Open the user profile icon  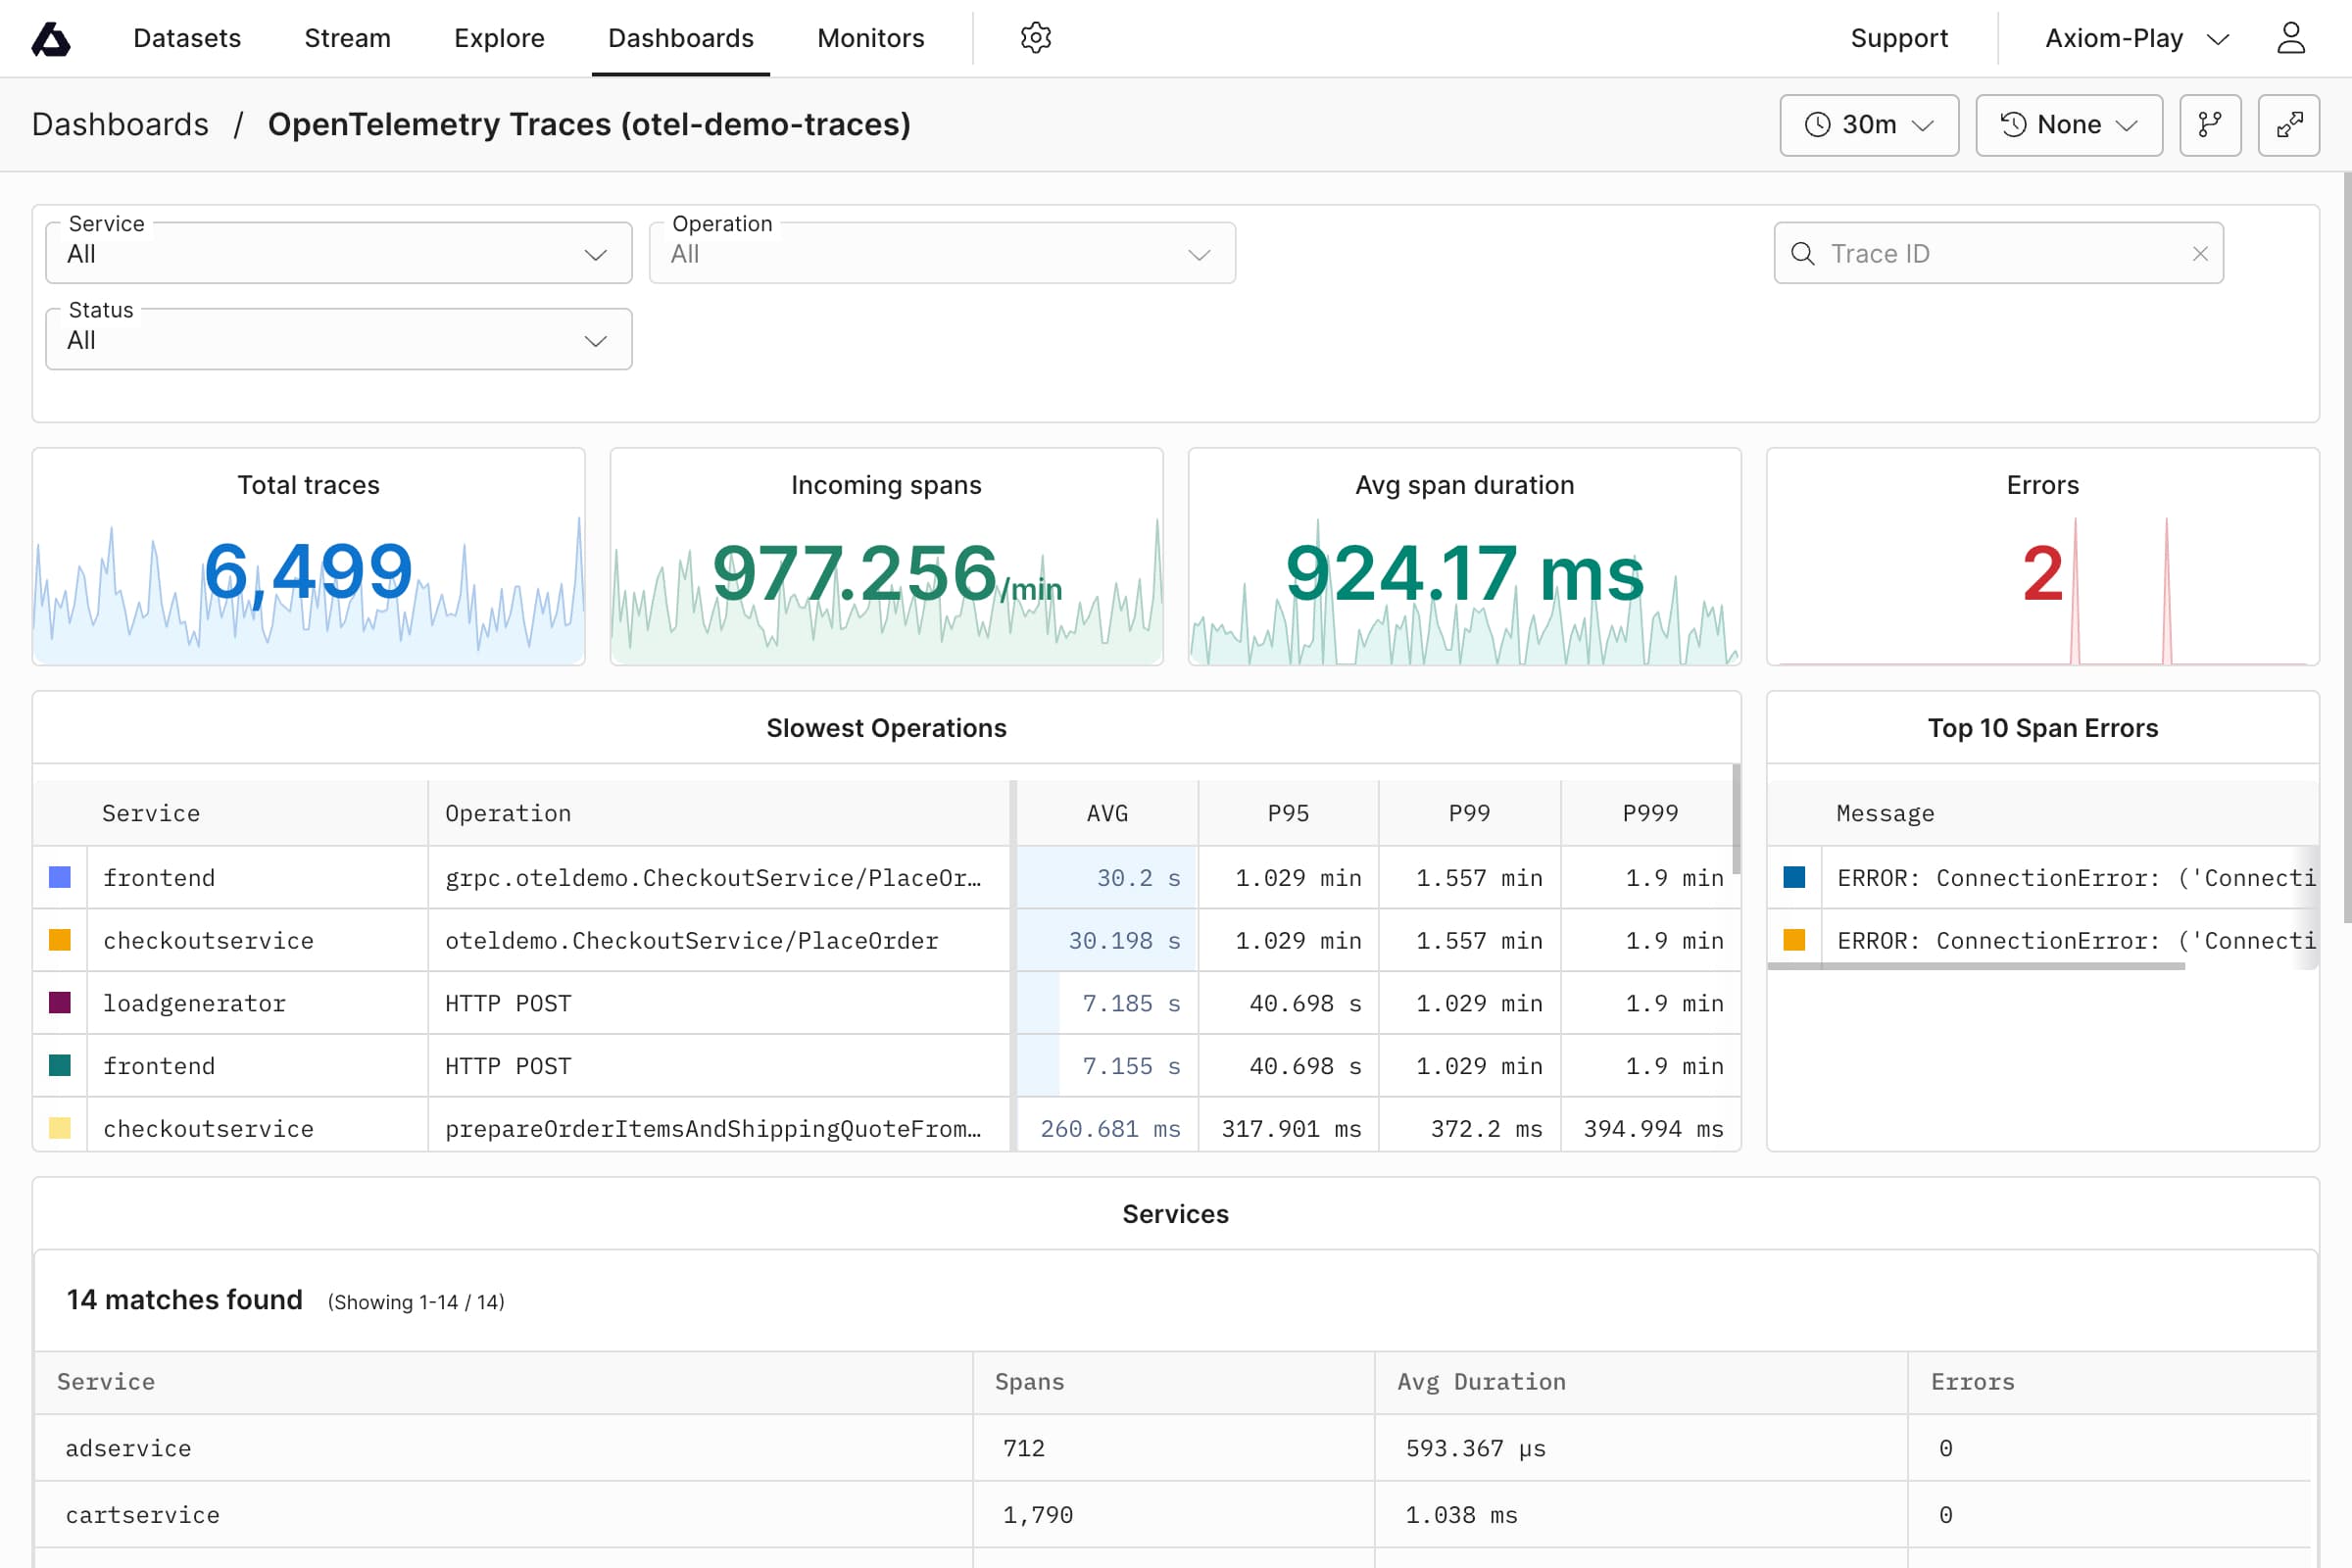coord(2290,38)
